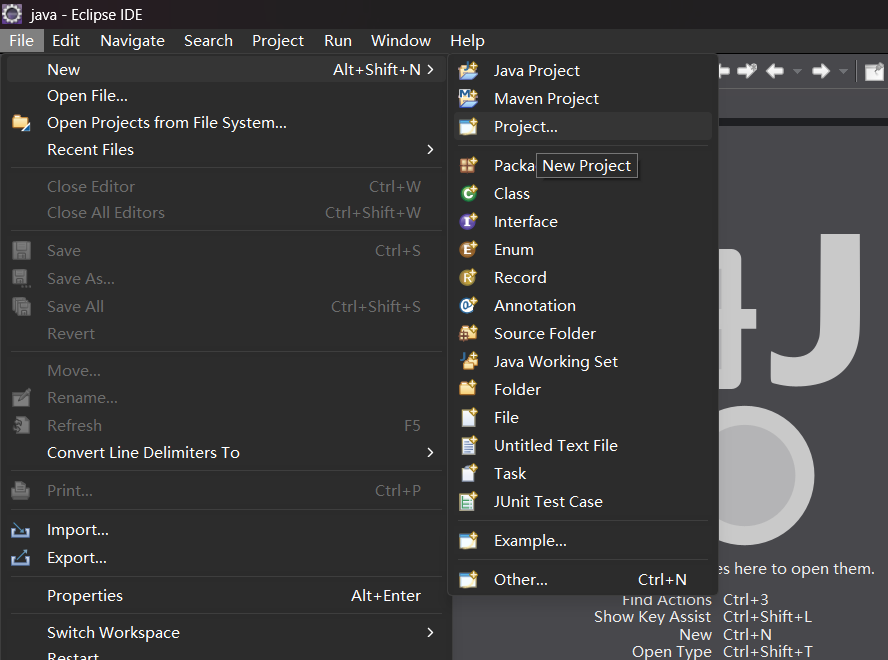Click the Other... wizard icon
This screenshot has height=660, width=888.
[468, 579]
